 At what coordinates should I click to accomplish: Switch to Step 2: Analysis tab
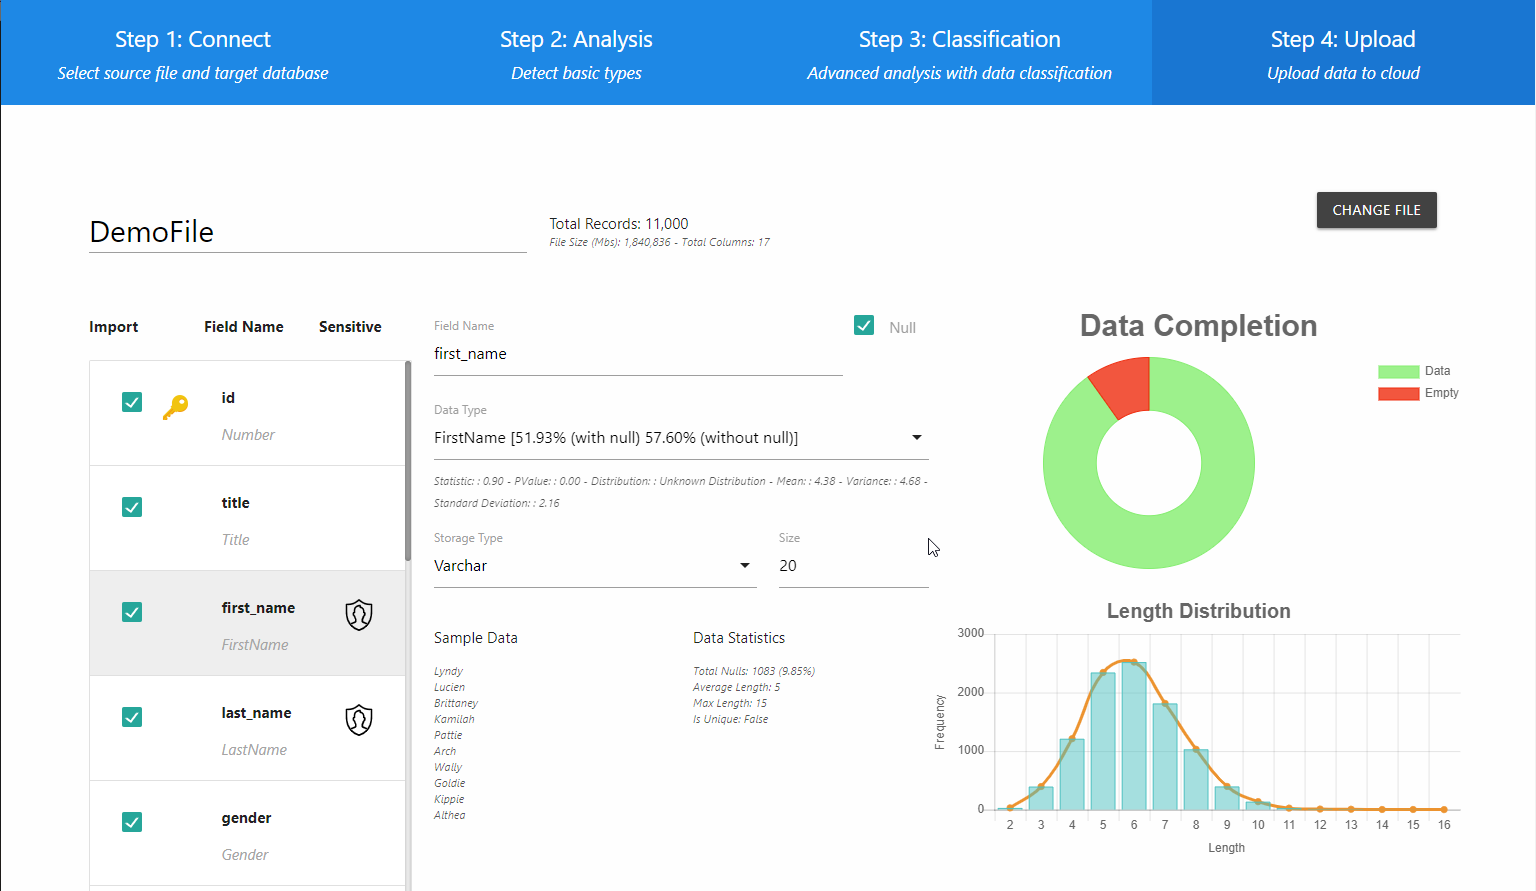click(x=576, y=53)
